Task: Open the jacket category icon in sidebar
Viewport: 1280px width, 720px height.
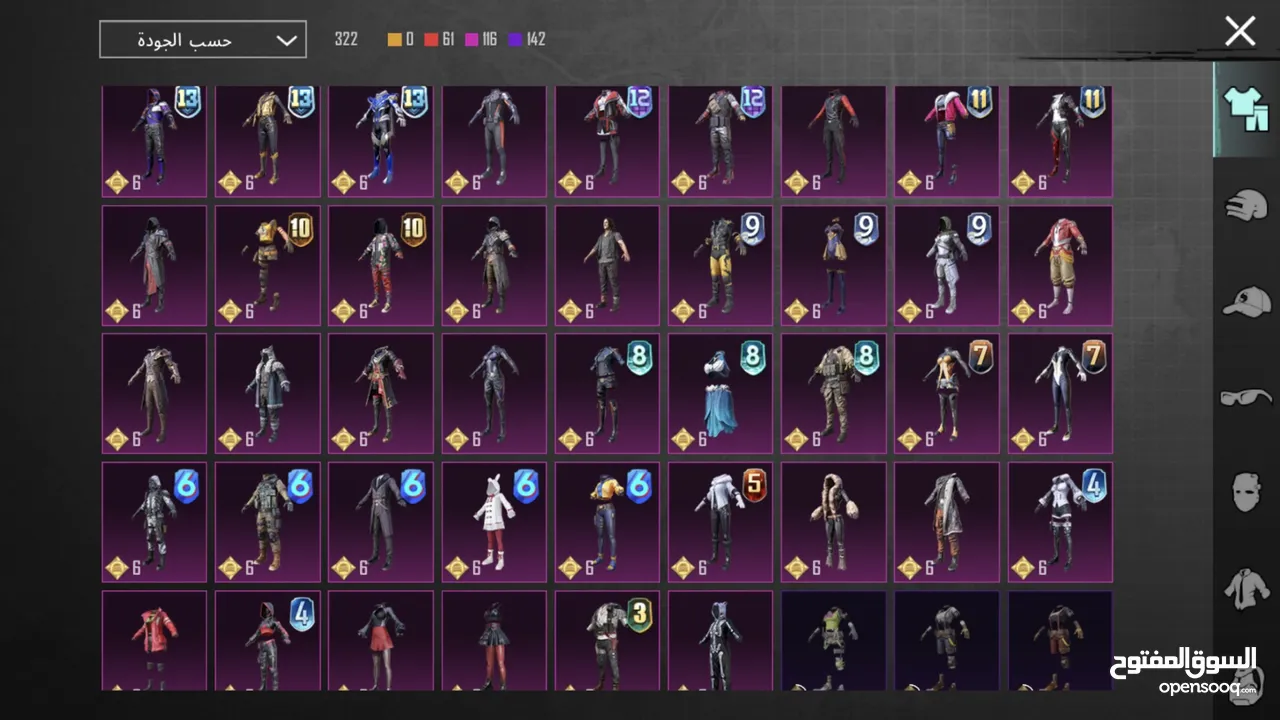Action: (x=1246, y=588)
